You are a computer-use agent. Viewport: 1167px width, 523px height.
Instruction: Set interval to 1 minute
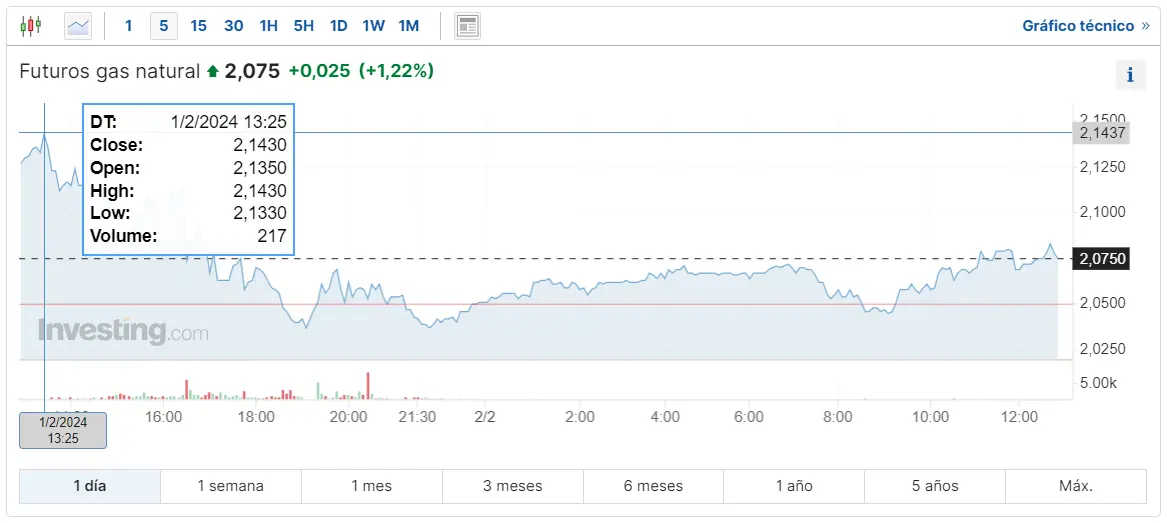(x=128, y=26)
